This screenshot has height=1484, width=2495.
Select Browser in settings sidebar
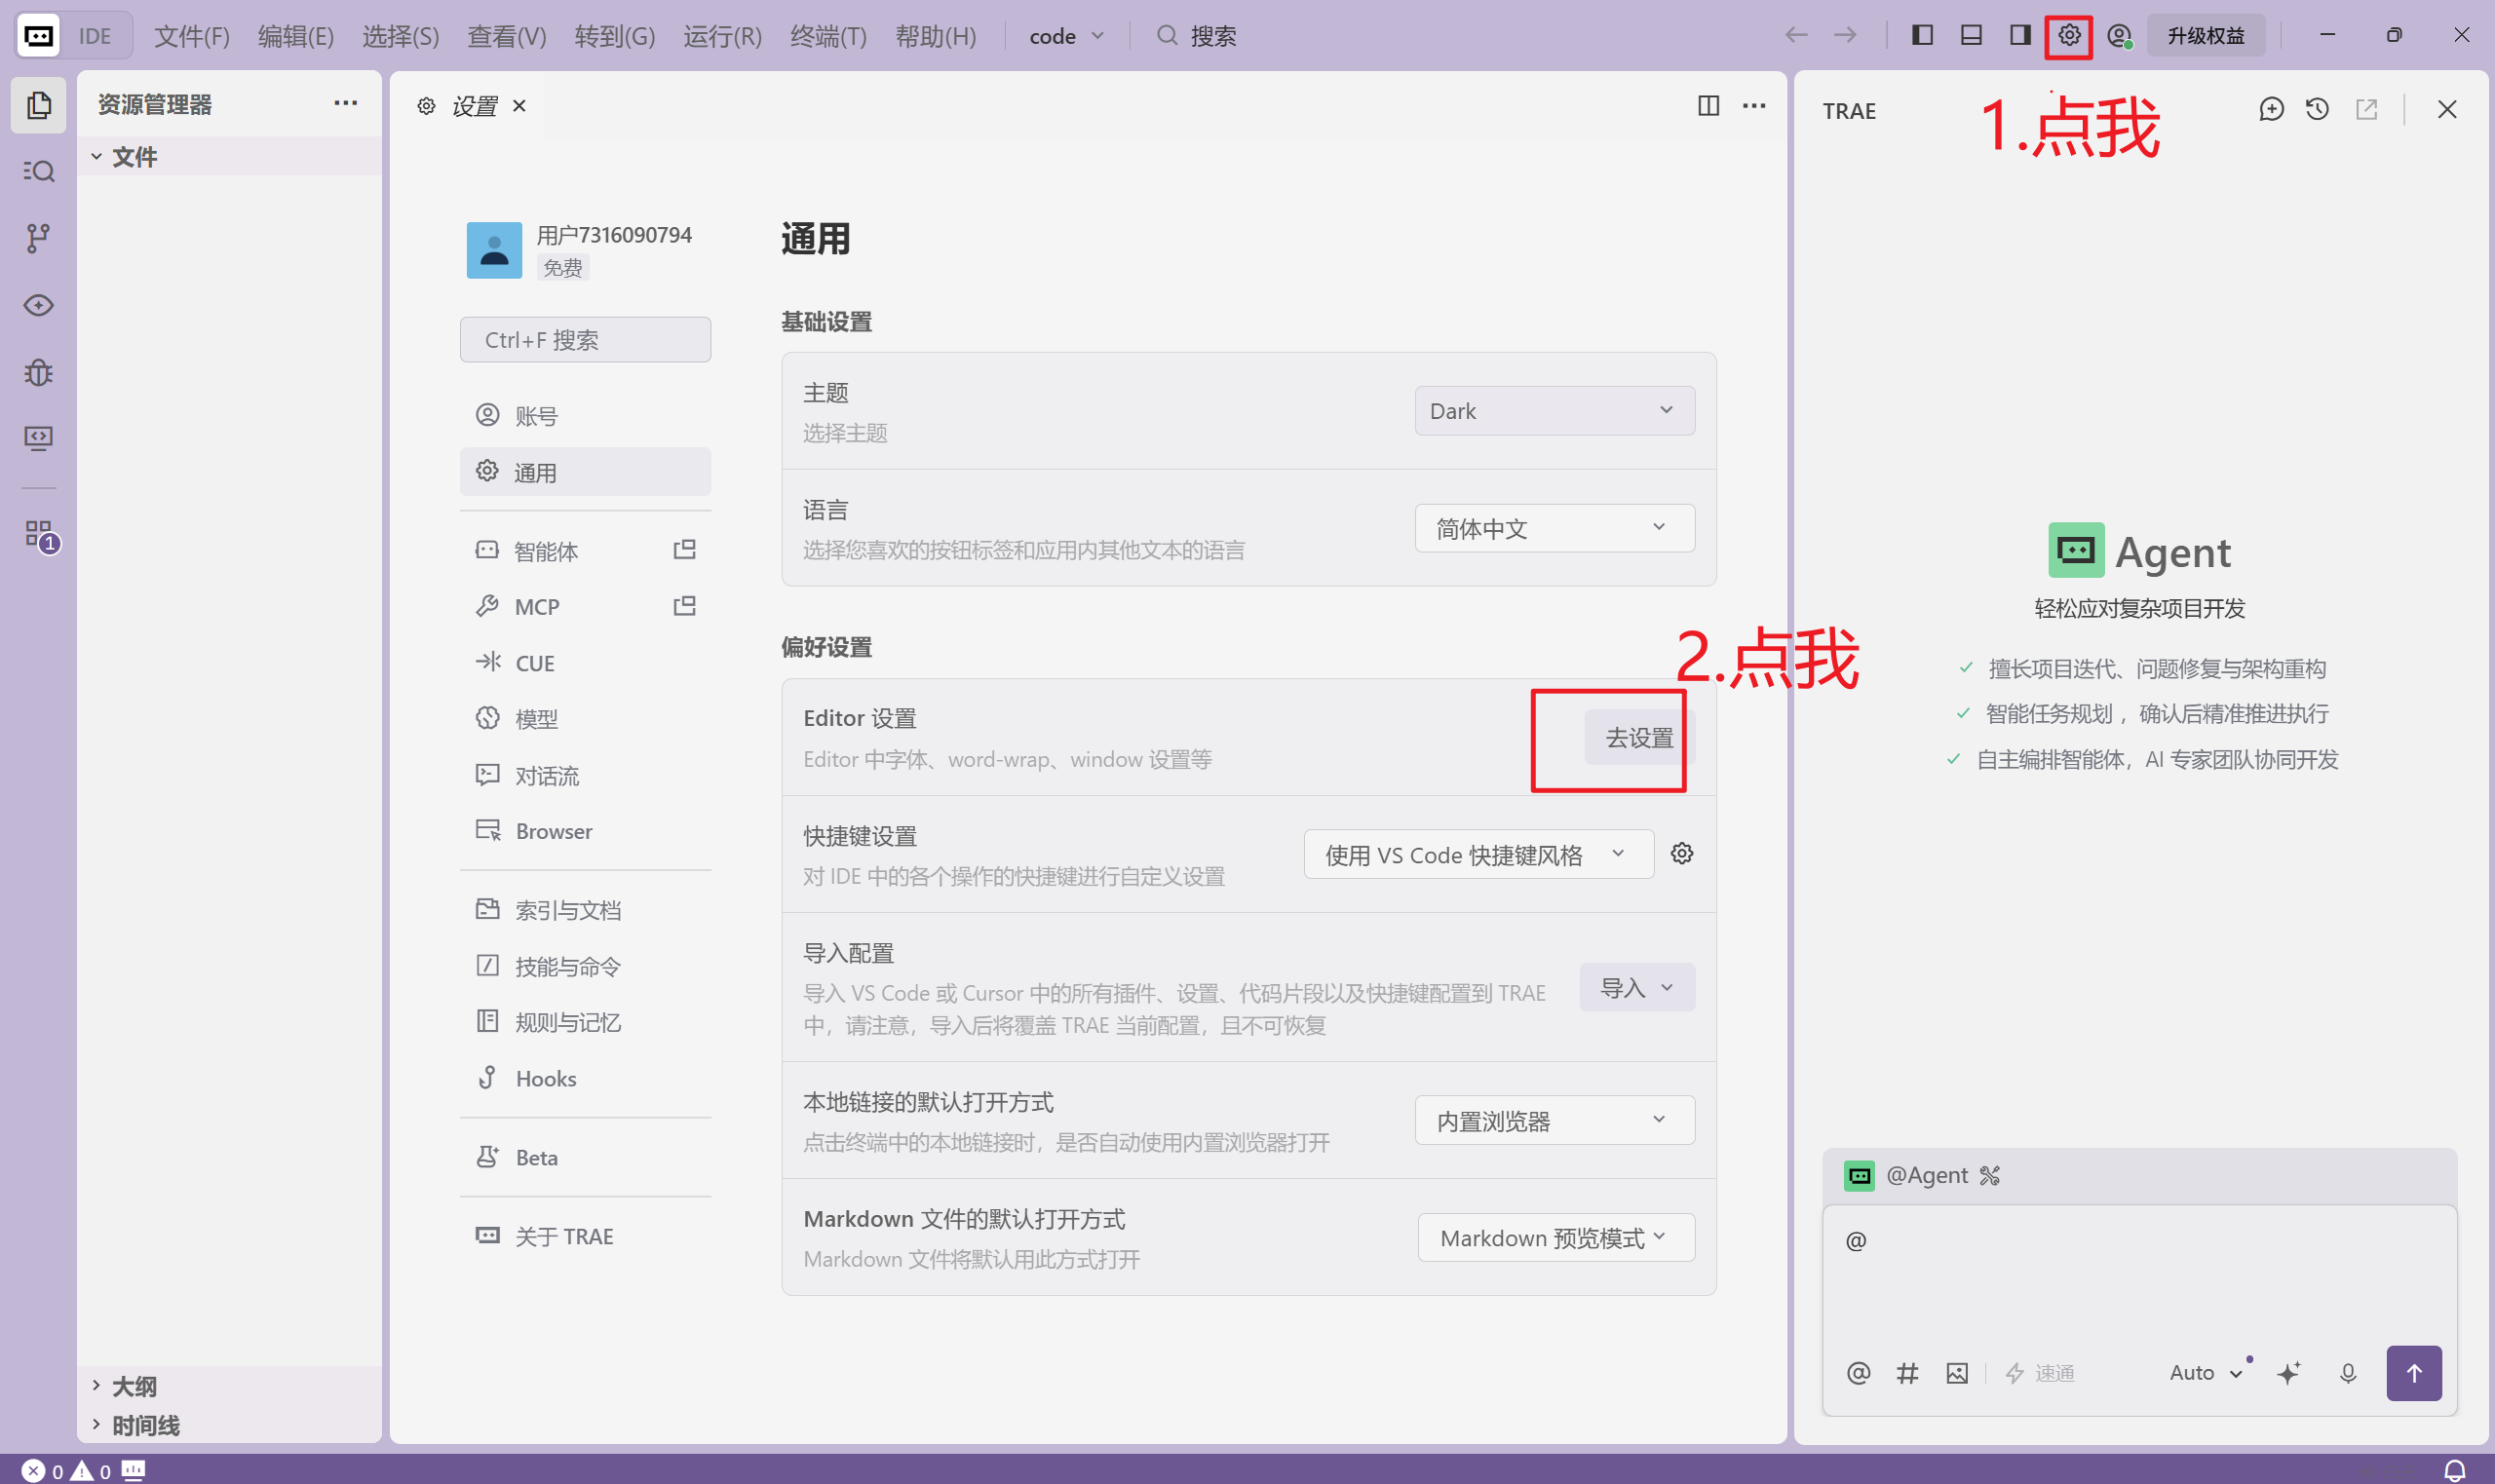(585, 831)
